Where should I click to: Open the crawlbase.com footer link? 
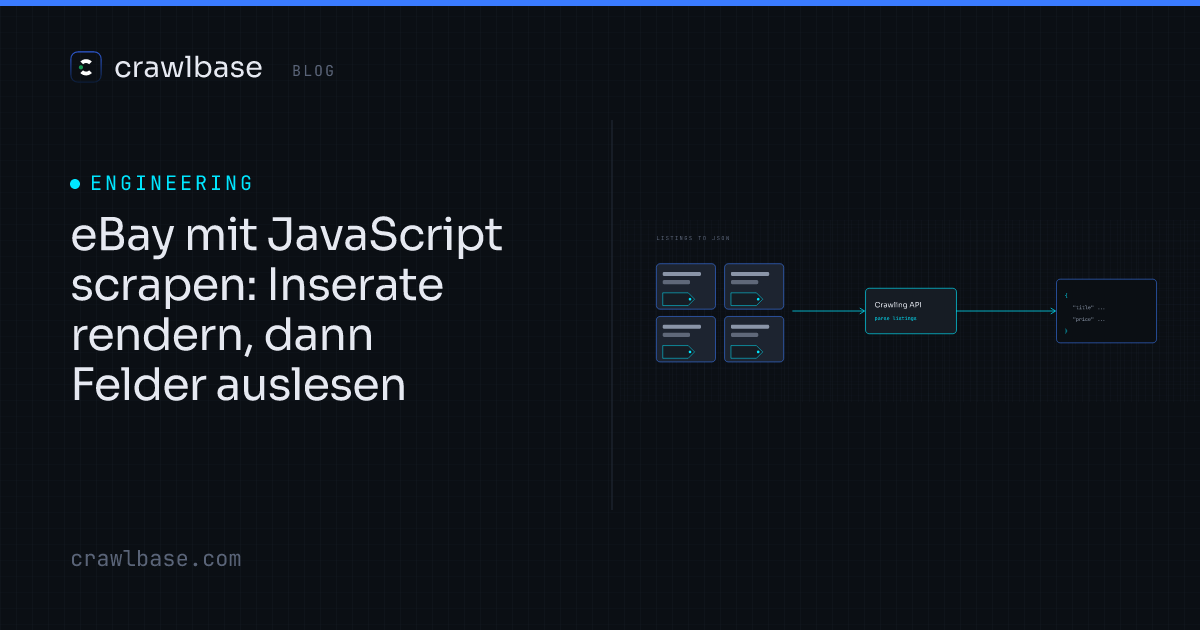[x=156, y=559]
